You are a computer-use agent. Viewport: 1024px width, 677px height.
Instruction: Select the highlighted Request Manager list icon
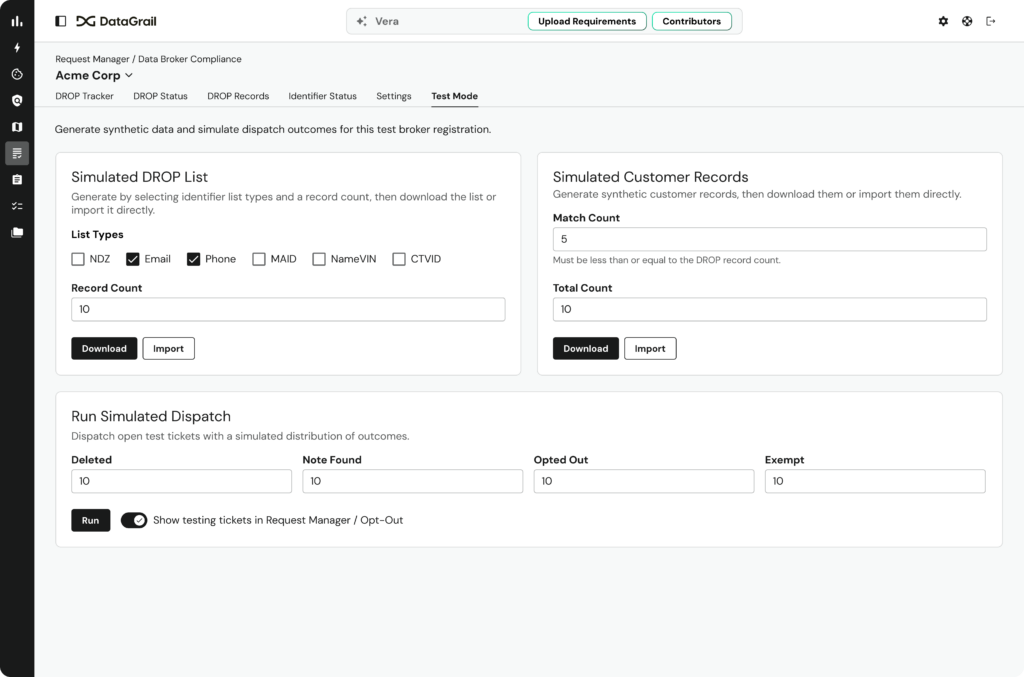click(x=17, y=153)
